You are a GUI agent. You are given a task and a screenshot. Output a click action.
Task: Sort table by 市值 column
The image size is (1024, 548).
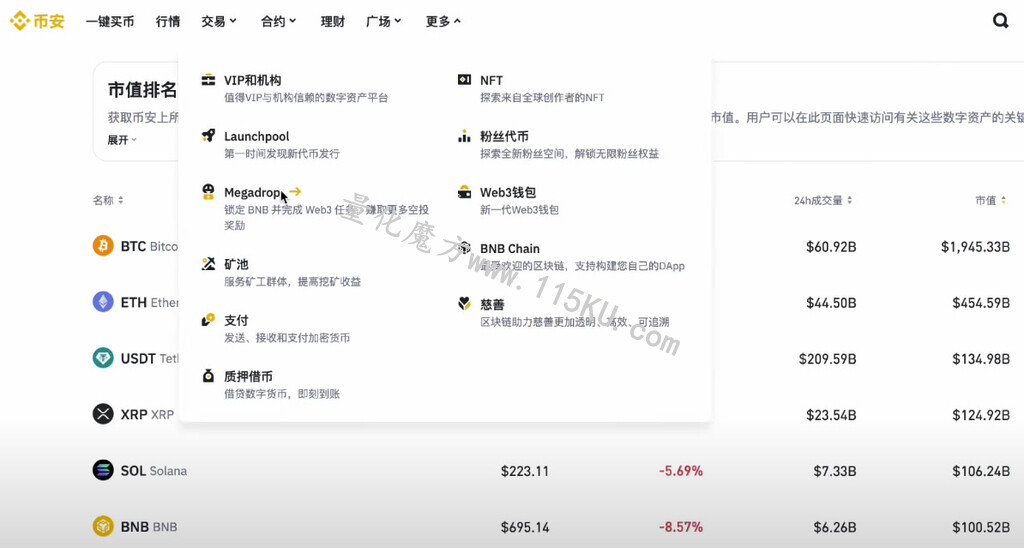tap(990, 201)
